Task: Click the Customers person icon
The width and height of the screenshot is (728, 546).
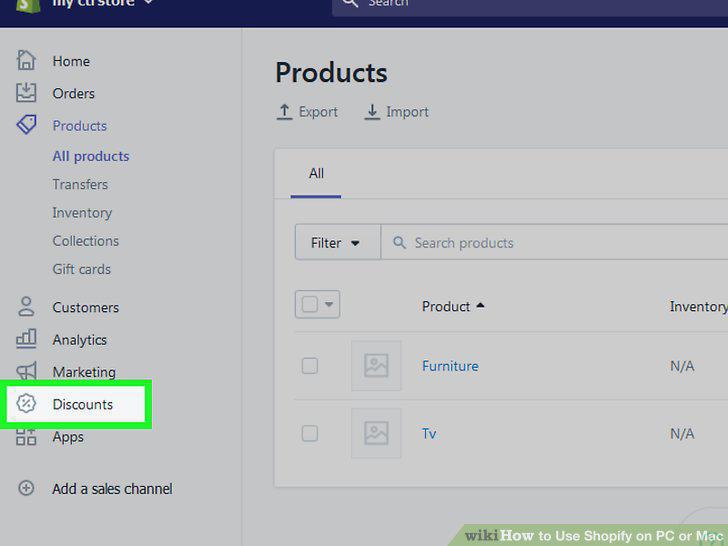Action: (x=26, y=306)
